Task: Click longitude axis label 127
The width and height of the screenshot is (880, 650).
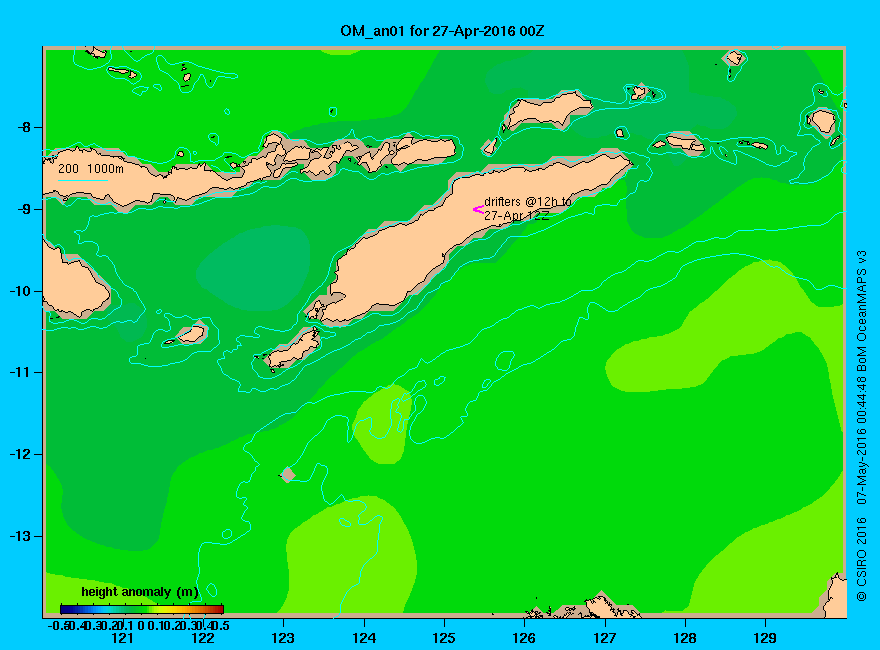Action: click(604, 638)
